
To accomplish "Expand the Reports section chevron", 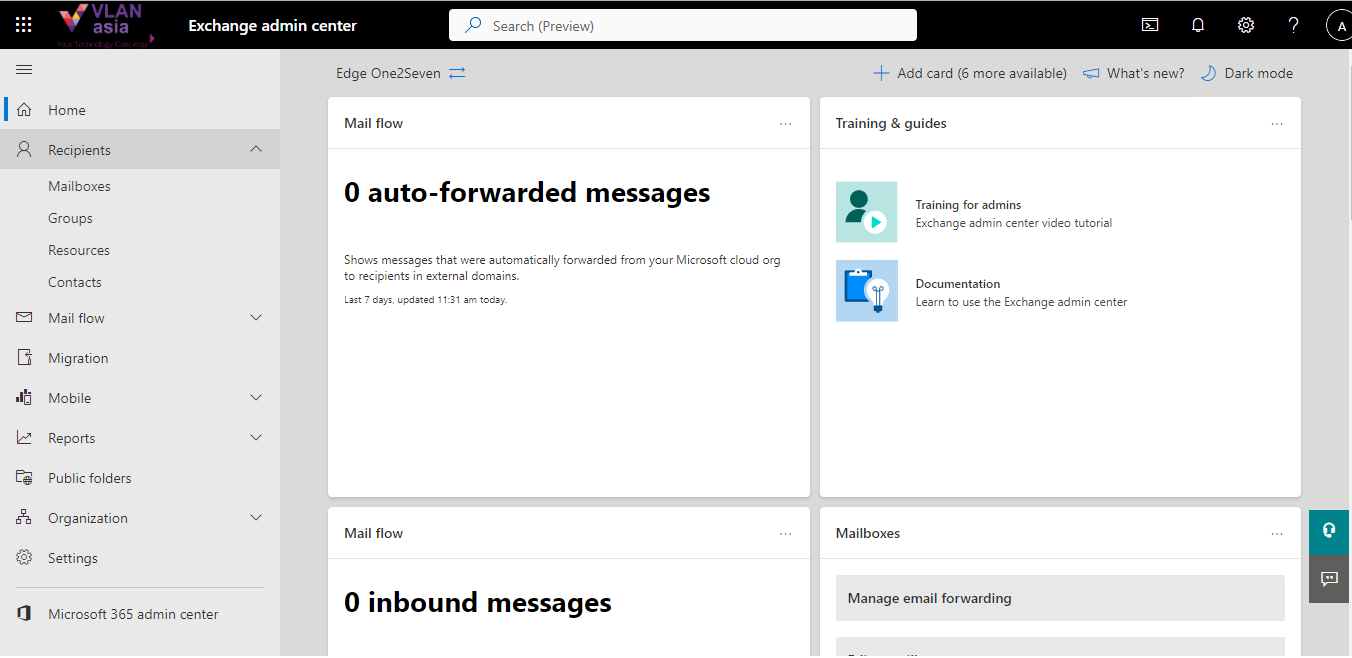I will pyautogui.click(x=256, y=438).
